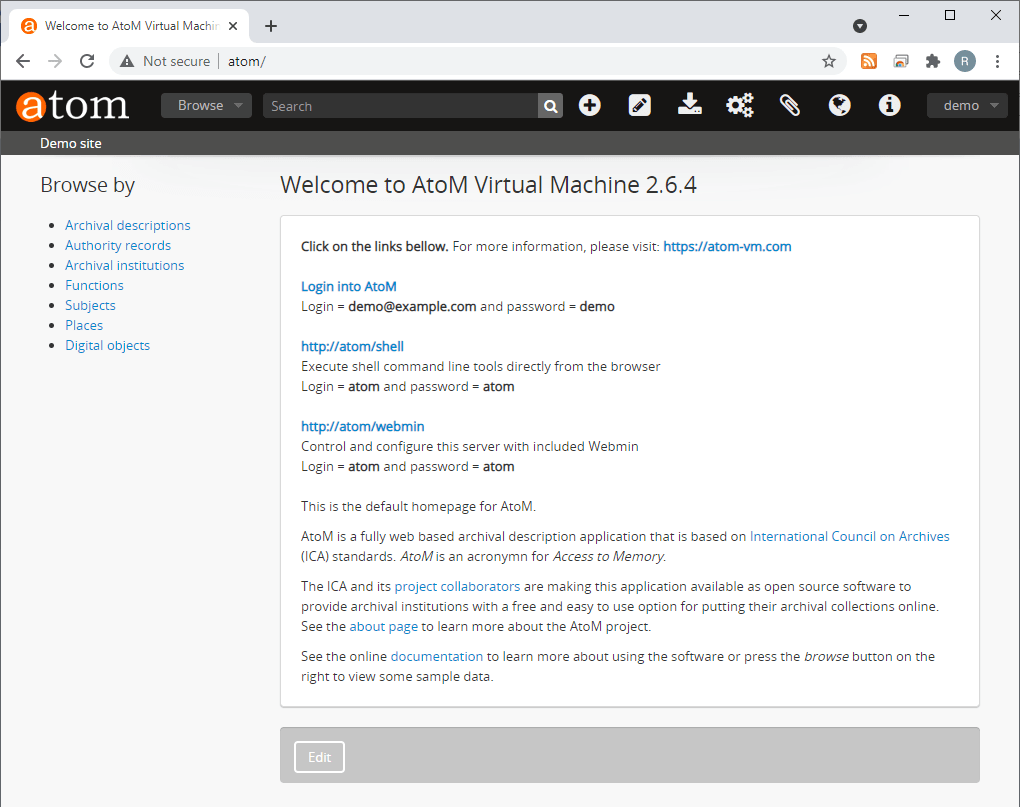Viewport: 1020px width, 807px height.
Task: Click into the Search field
Action: [400, 106]
